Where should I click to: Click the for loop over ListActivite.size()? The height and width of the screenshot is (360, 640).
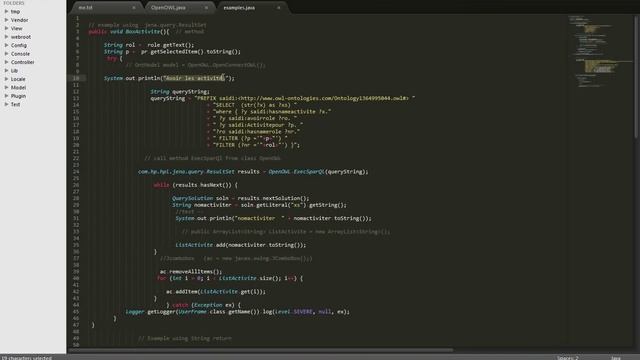coord(230,278)
